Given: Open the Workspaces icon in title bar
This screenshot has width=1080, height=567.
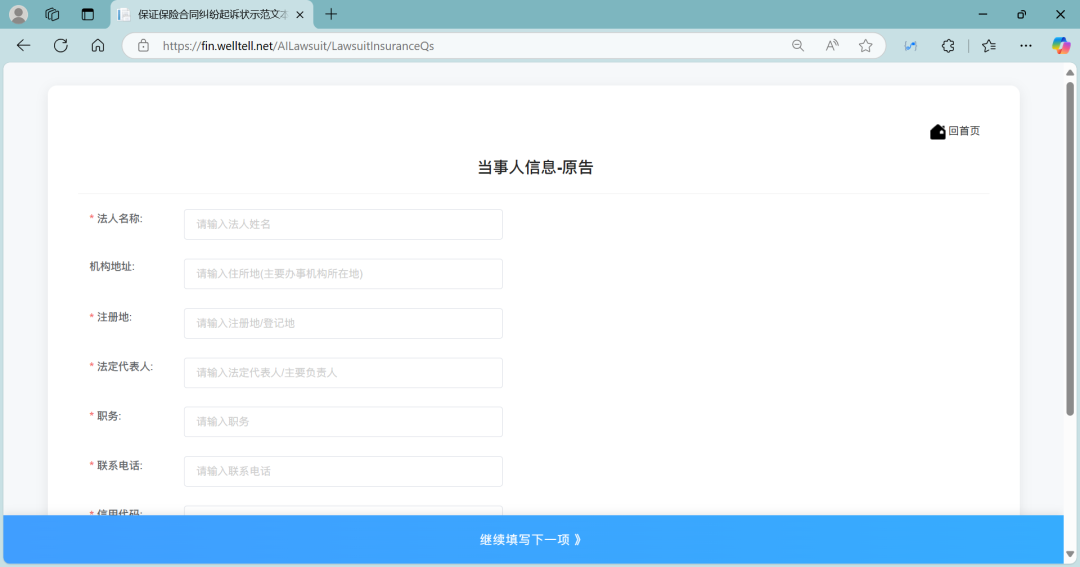Looking at the screenshot, I should (x=53, y=14).
